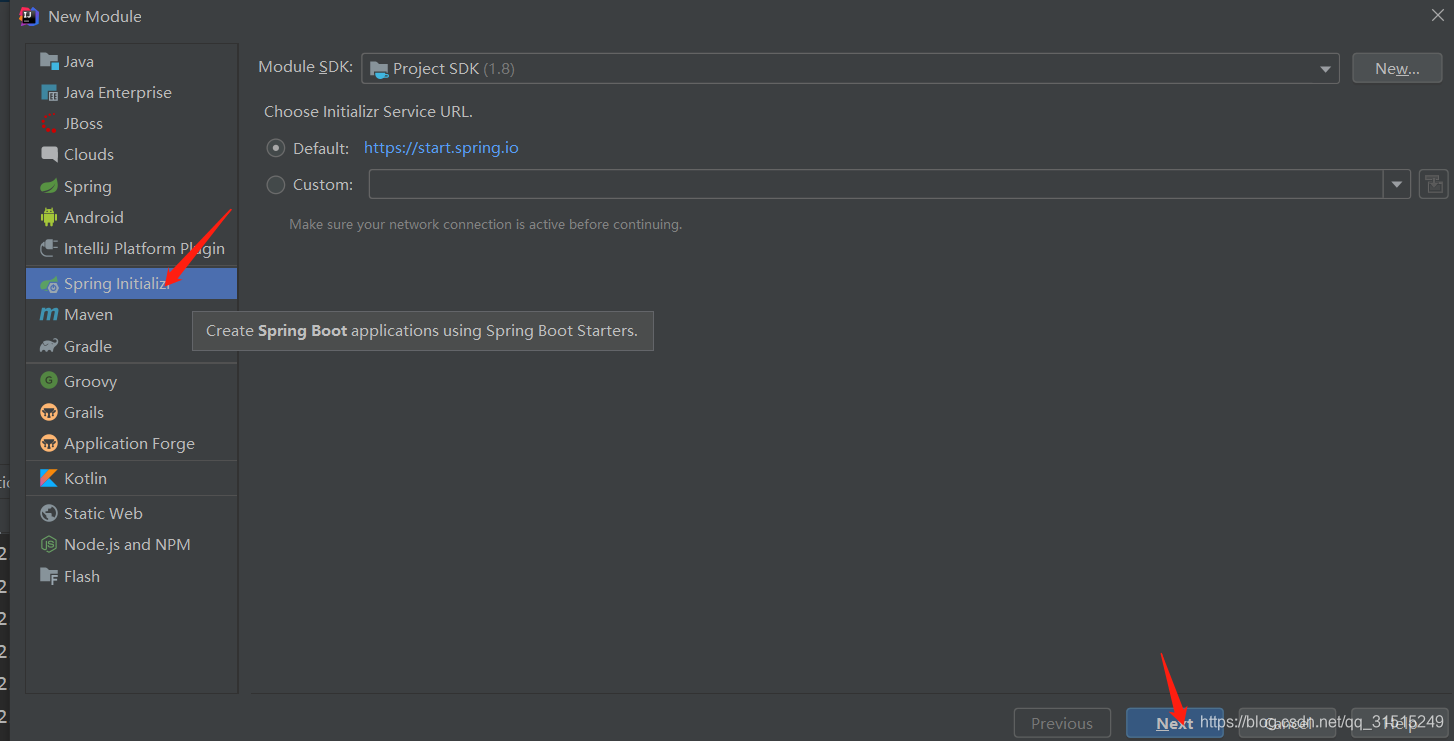Click the JBoss red icon
Image resolution: width=1454 pixels, height=741 pixels.
(49, 123)
